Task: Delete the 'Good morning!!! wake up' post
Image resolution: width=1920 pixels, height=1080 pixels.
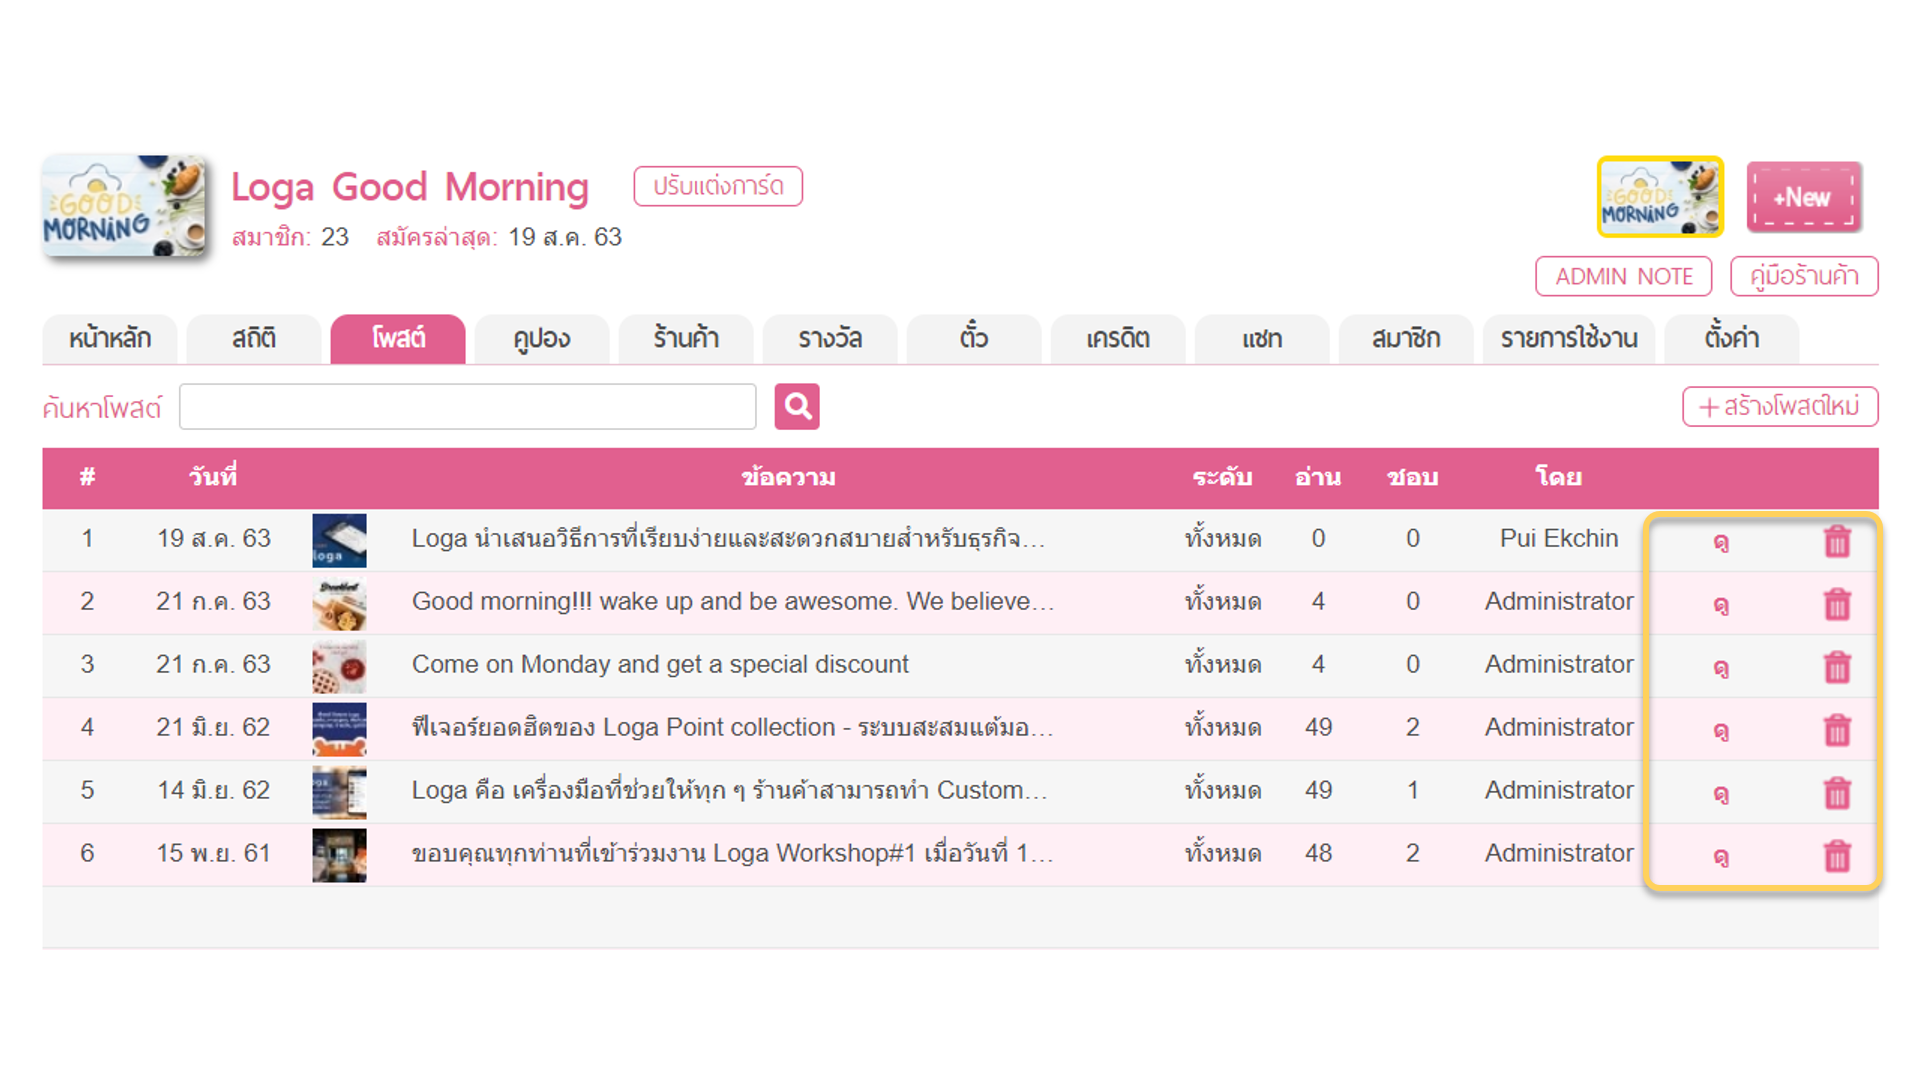Action: 1837,604
